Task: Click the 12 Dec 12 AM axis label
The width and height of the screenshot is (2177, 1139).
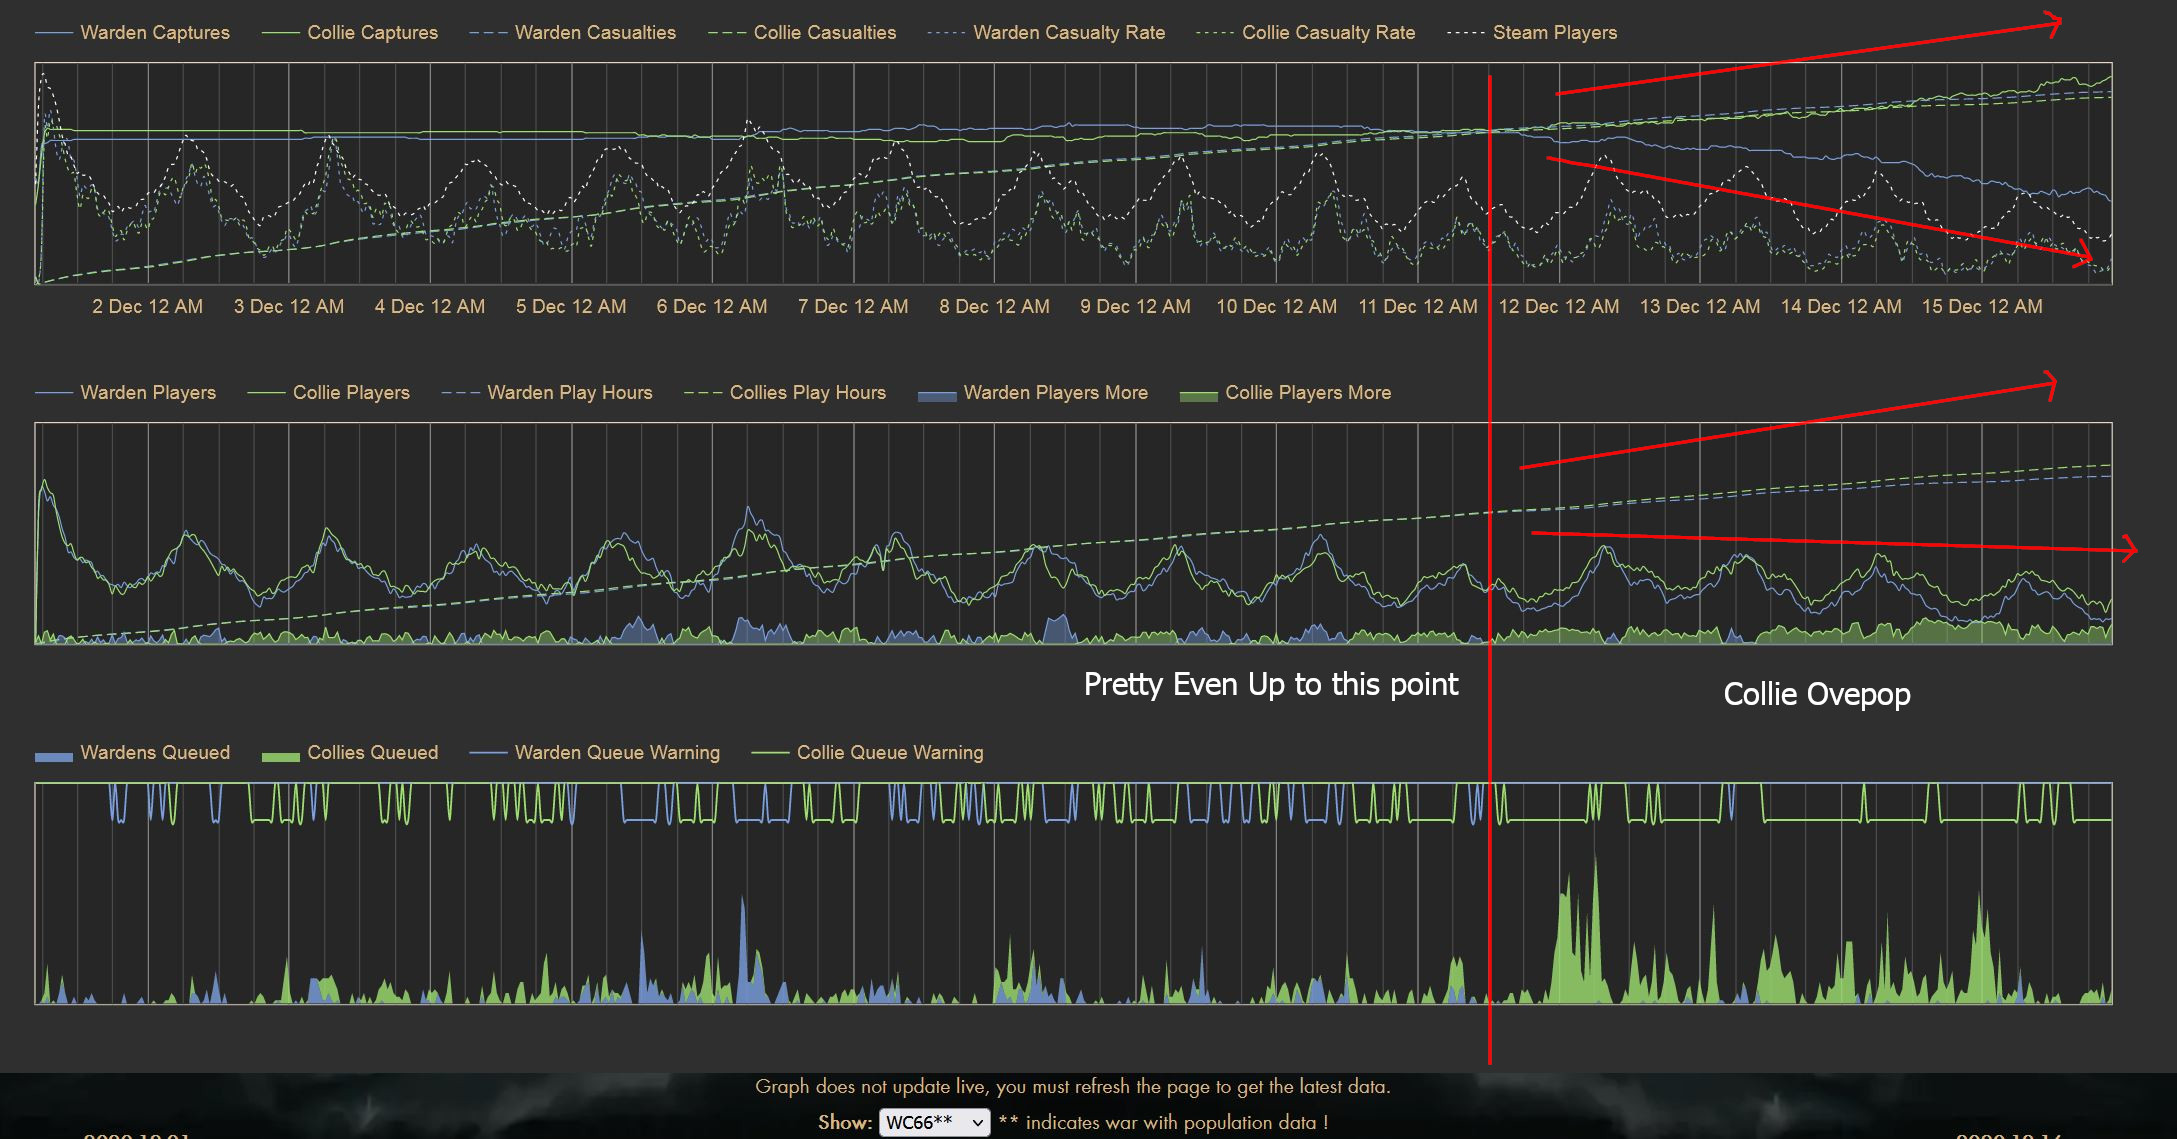Action: pyautogui.click(x=1558, y=307)
